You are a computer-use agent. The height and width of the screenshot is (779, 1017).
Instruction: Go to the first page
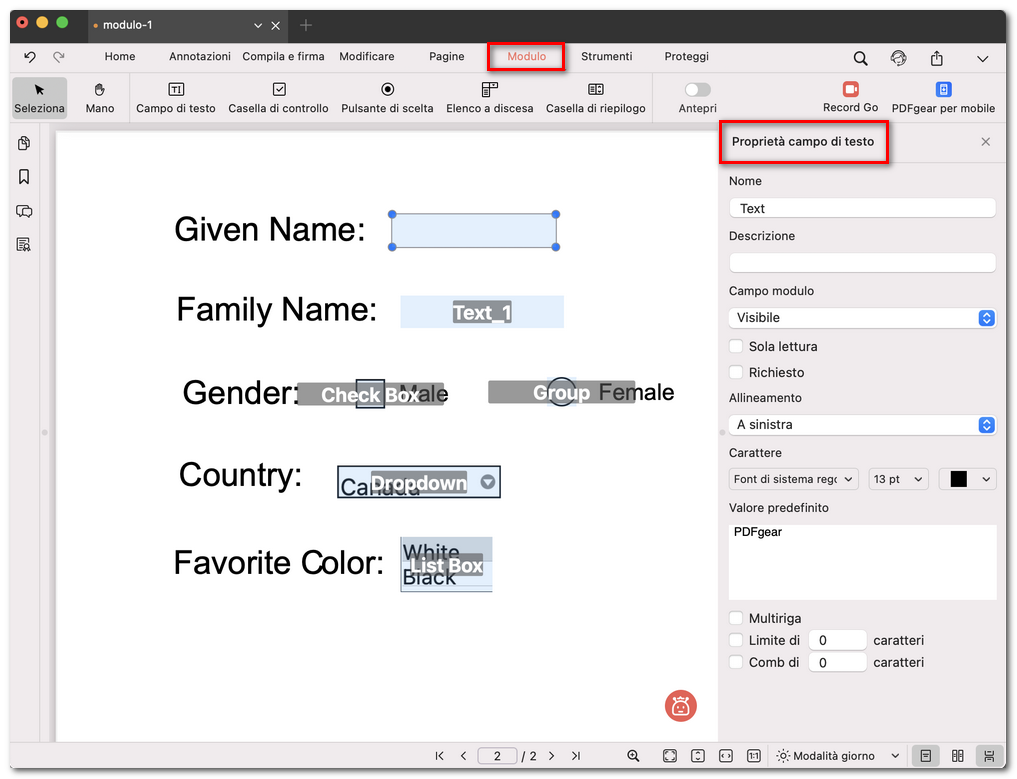[x=440, y=756]
